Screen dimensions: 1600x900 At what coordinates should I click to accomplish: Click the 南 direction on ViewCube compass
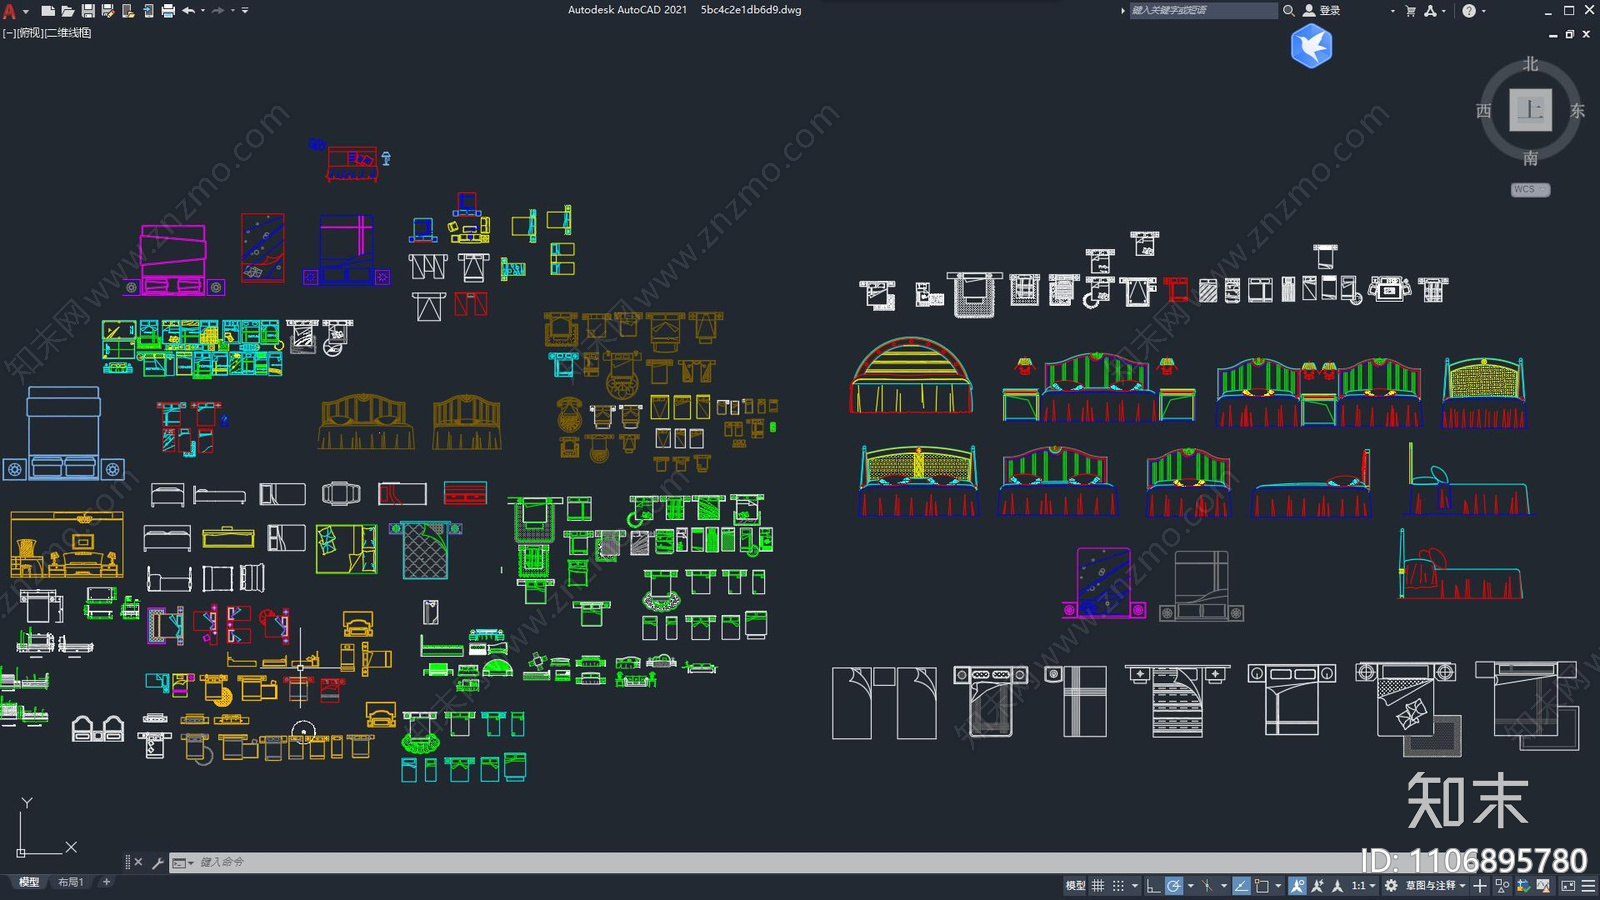tap(1530, 158)
